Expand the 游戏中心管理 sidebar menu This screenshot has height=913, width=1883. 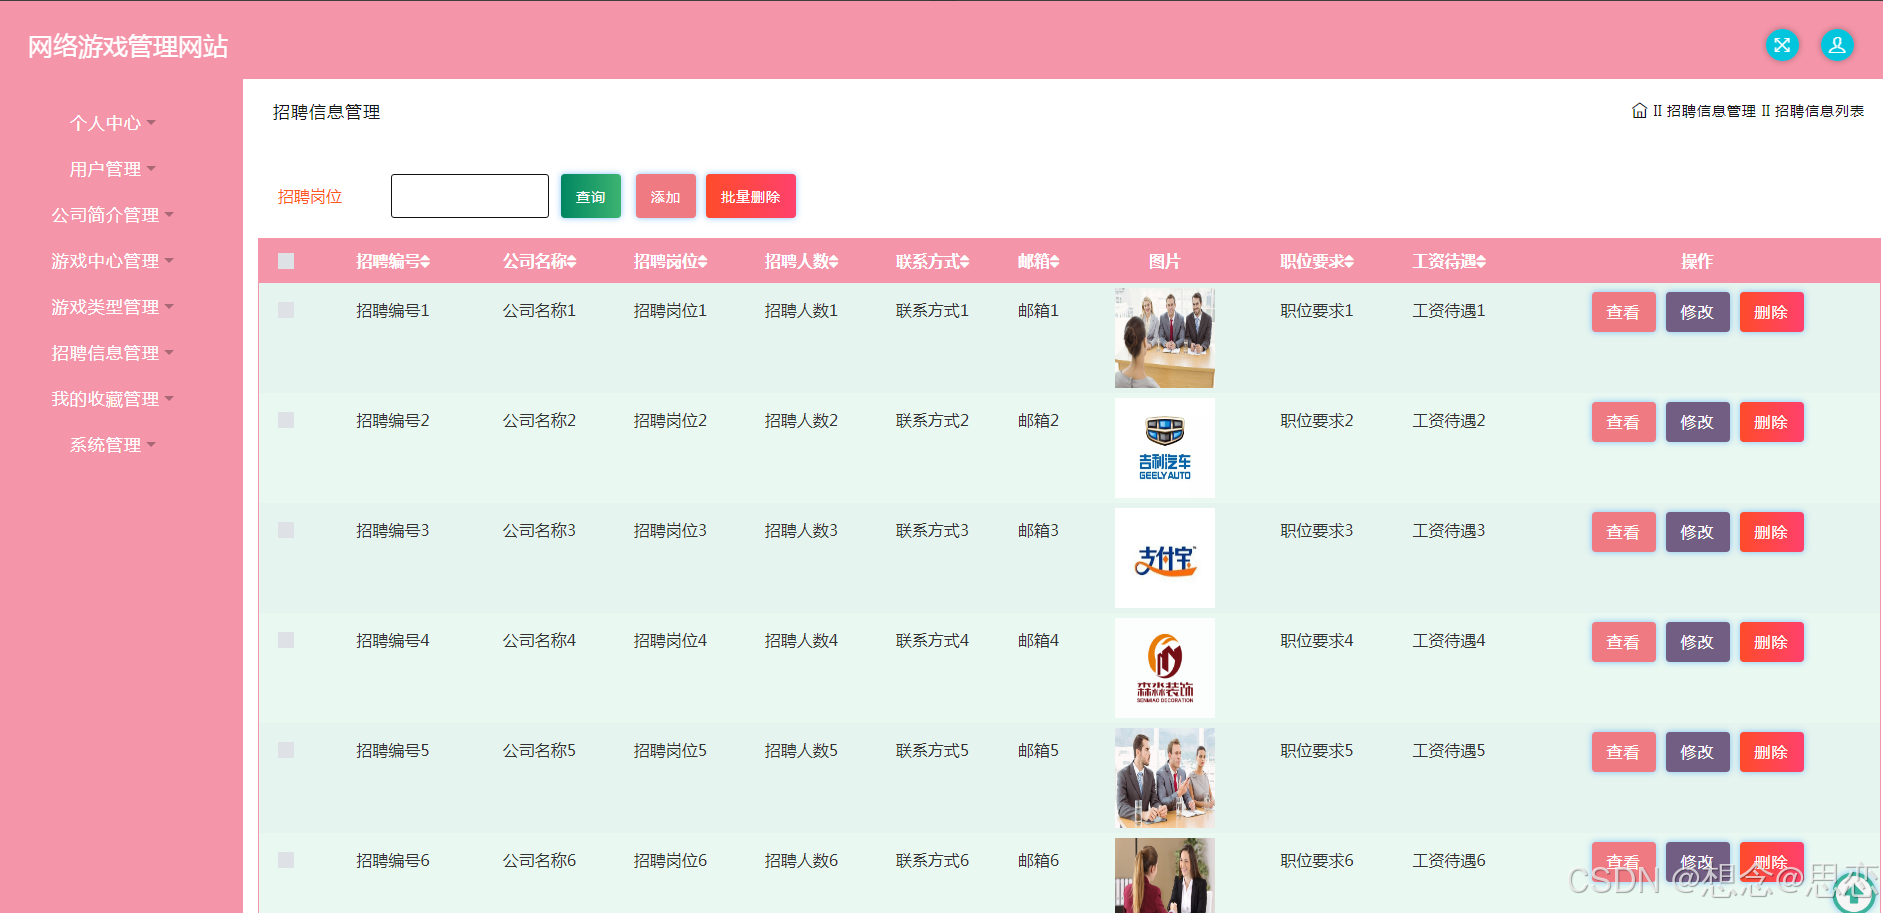pos(113,261)
